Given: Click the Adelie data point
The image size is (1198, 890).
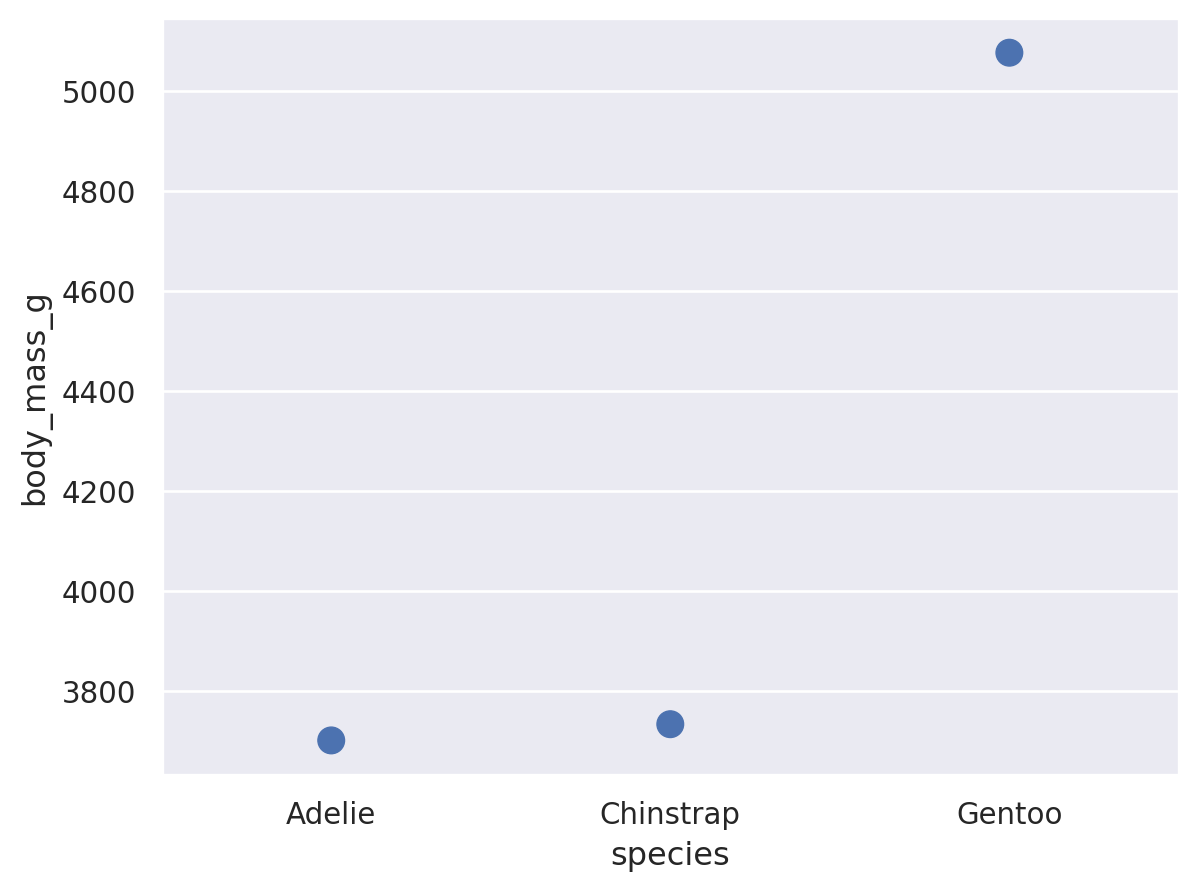Looking at the screenshot, I should pos(331,740).
